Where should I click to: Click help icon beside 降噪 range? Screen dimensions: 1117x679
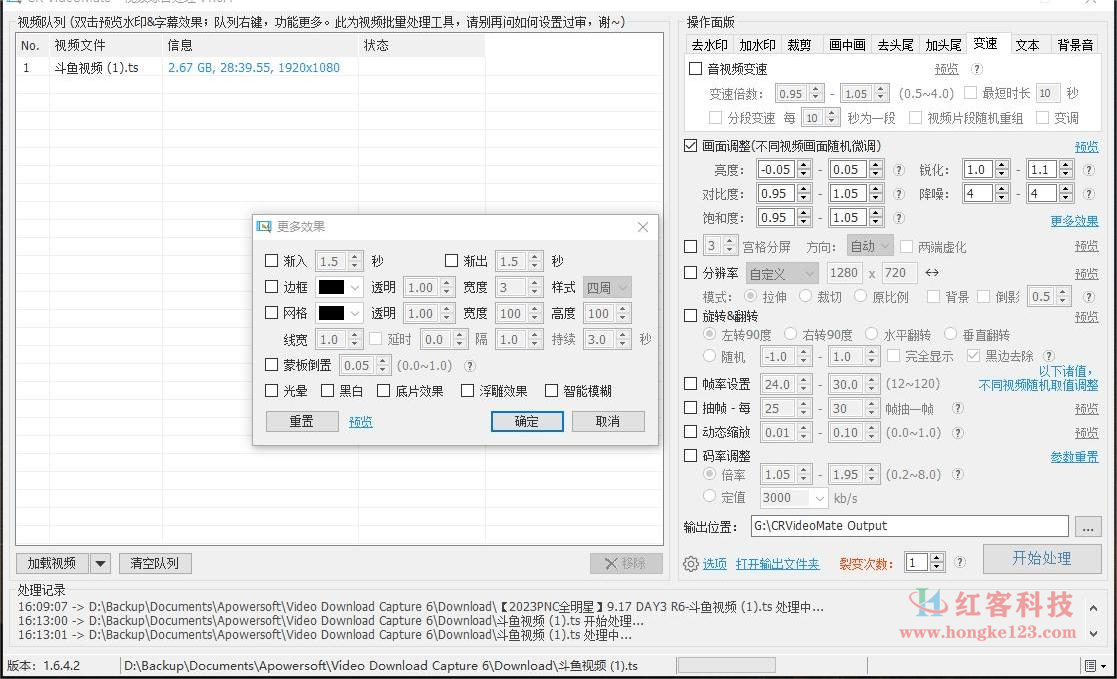click(1089, 194)
